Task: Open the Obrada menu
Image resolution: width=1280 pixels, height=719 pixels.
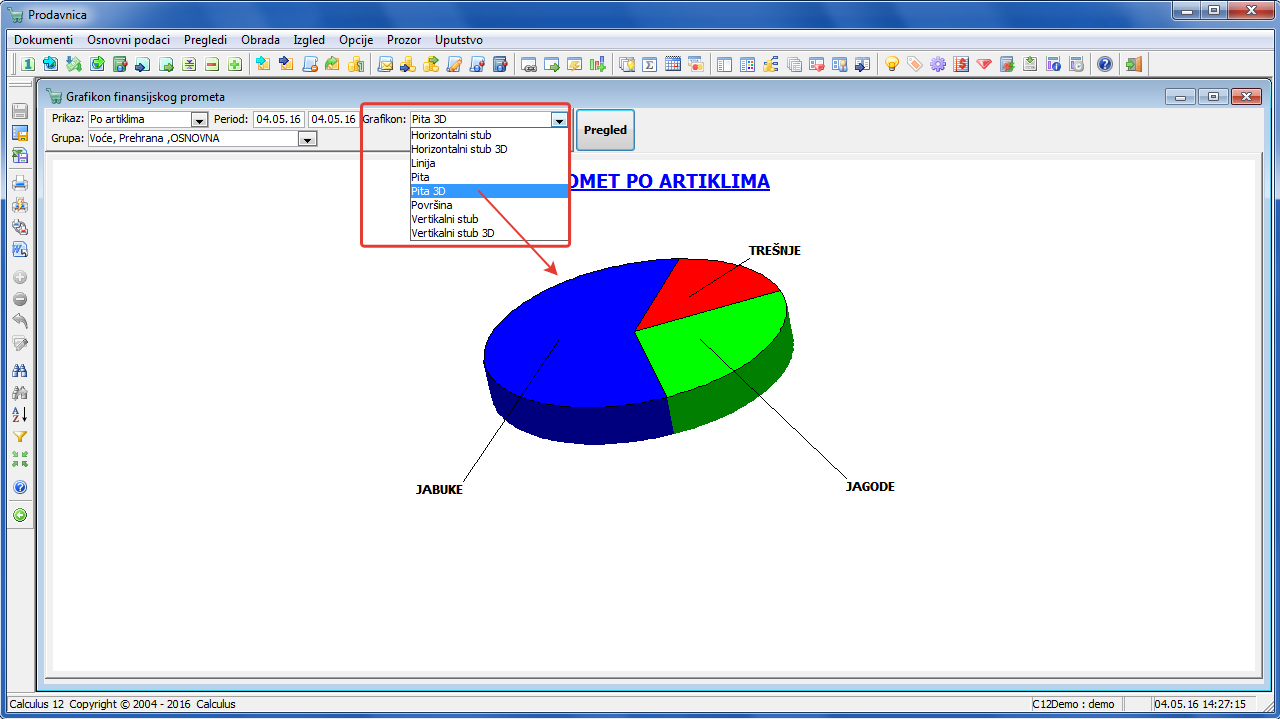Action: (261, 40)
